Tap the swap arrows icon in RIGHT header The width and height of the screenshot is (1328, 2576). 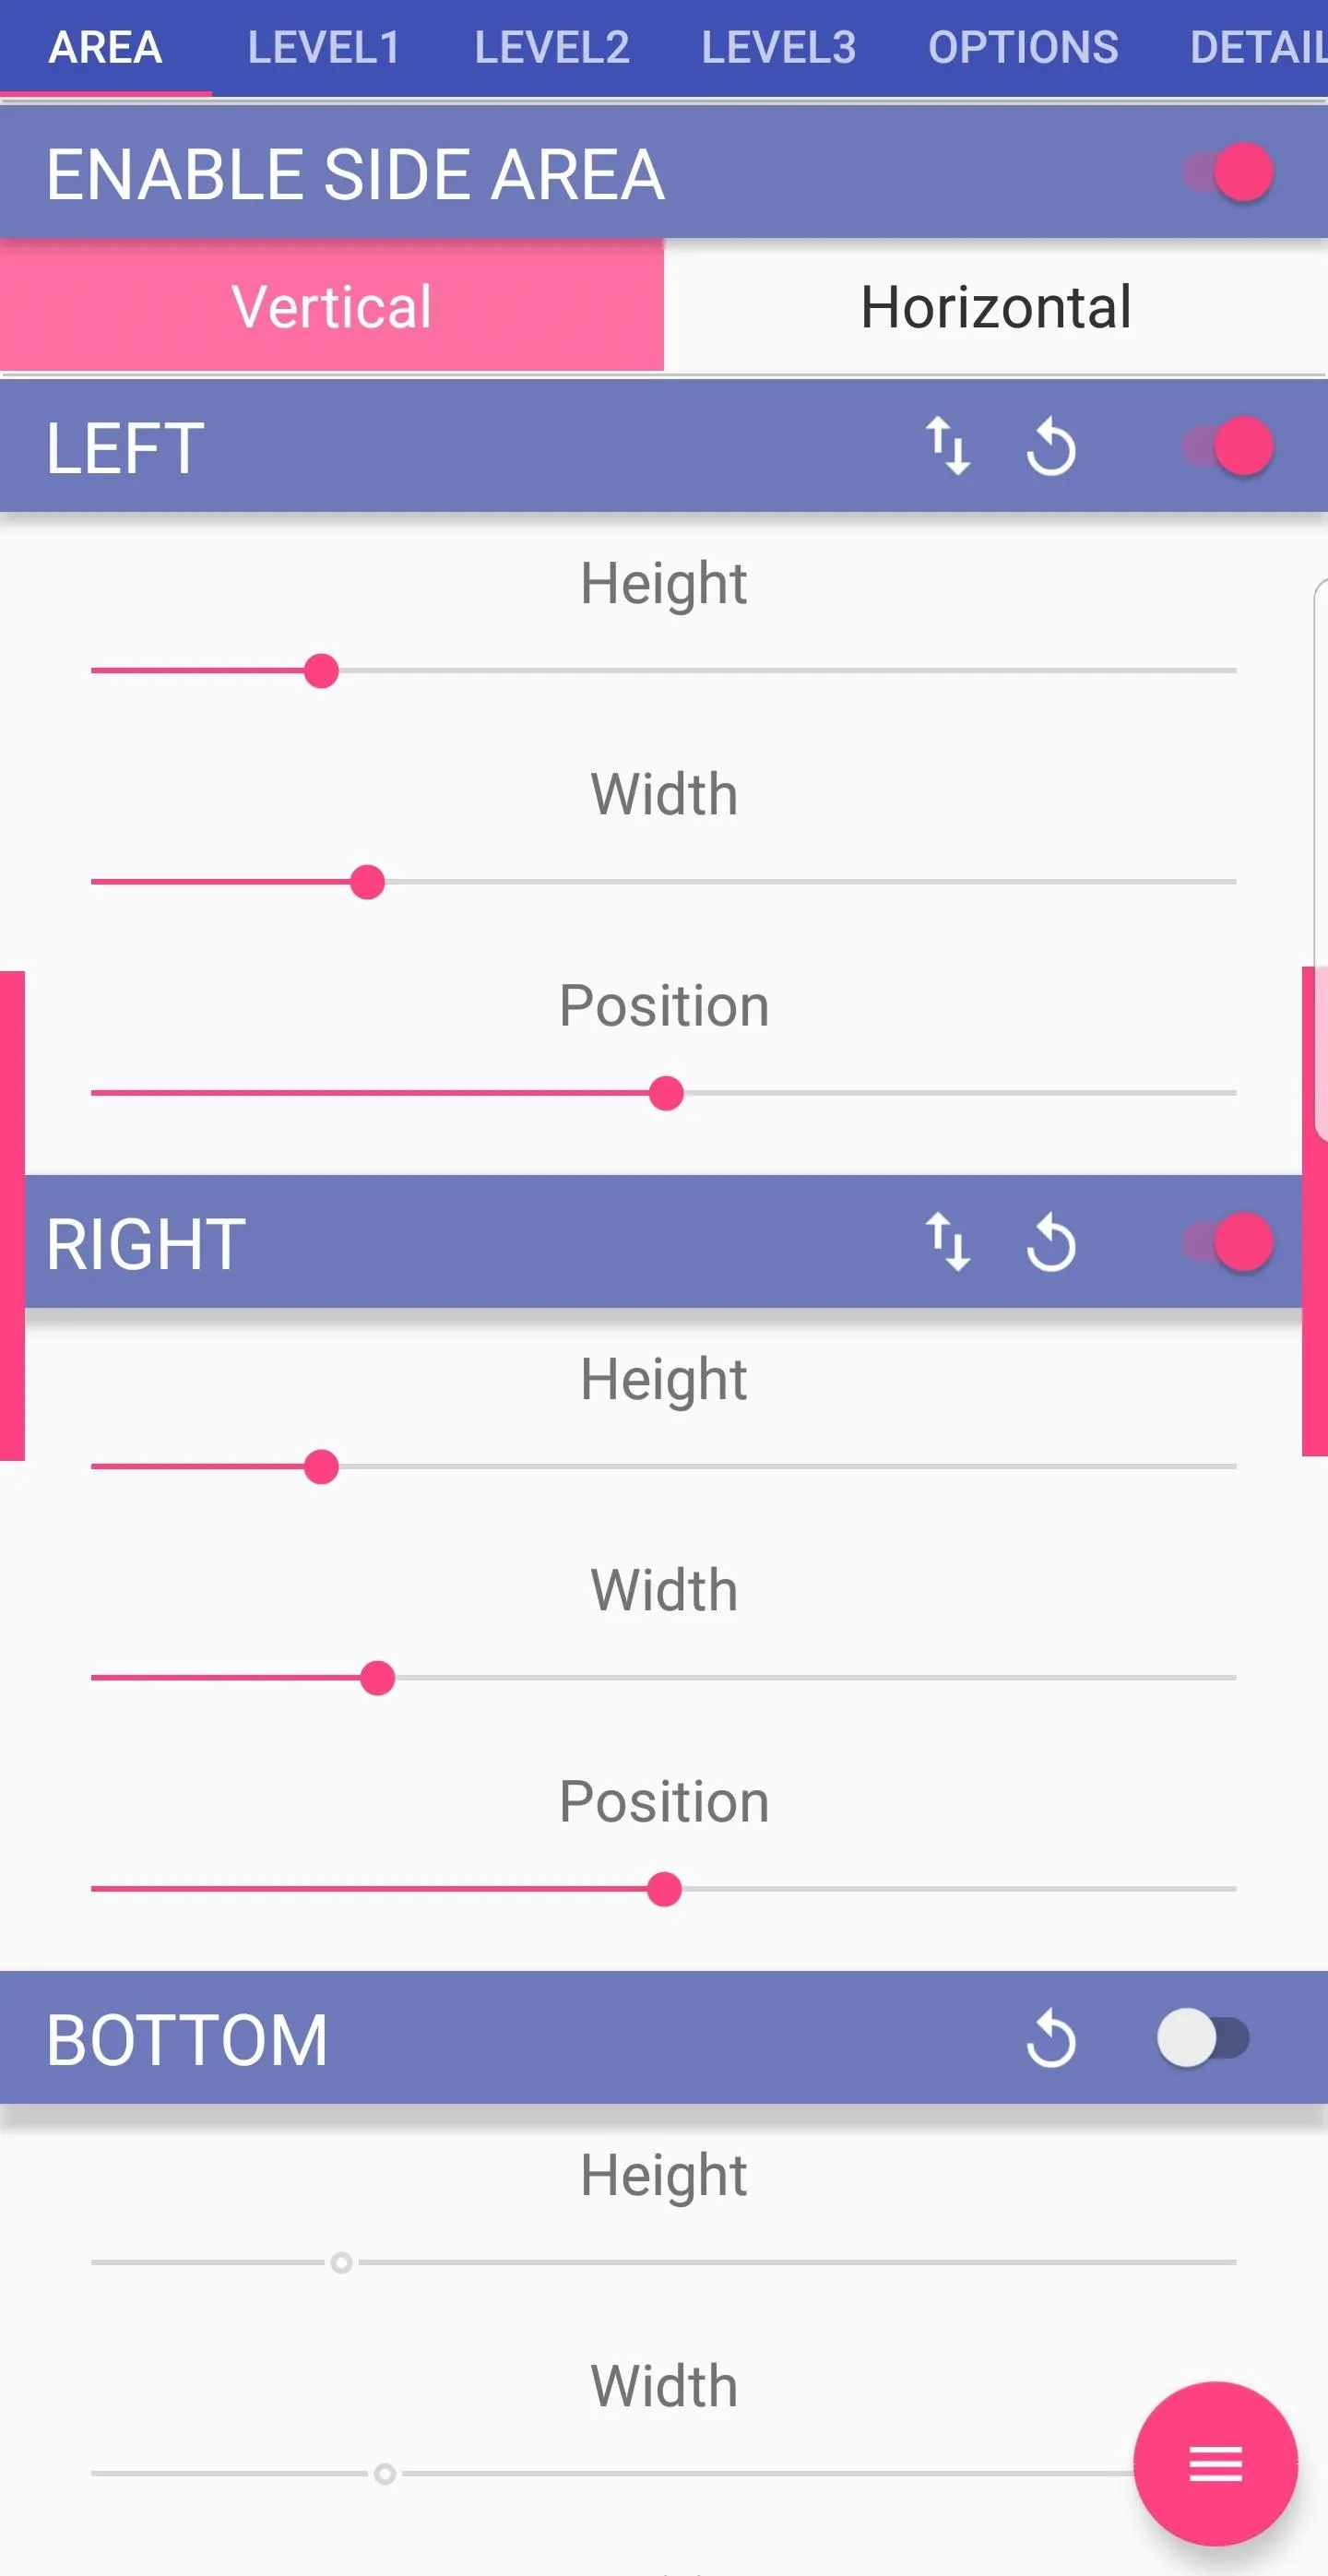click(947, 1242)
